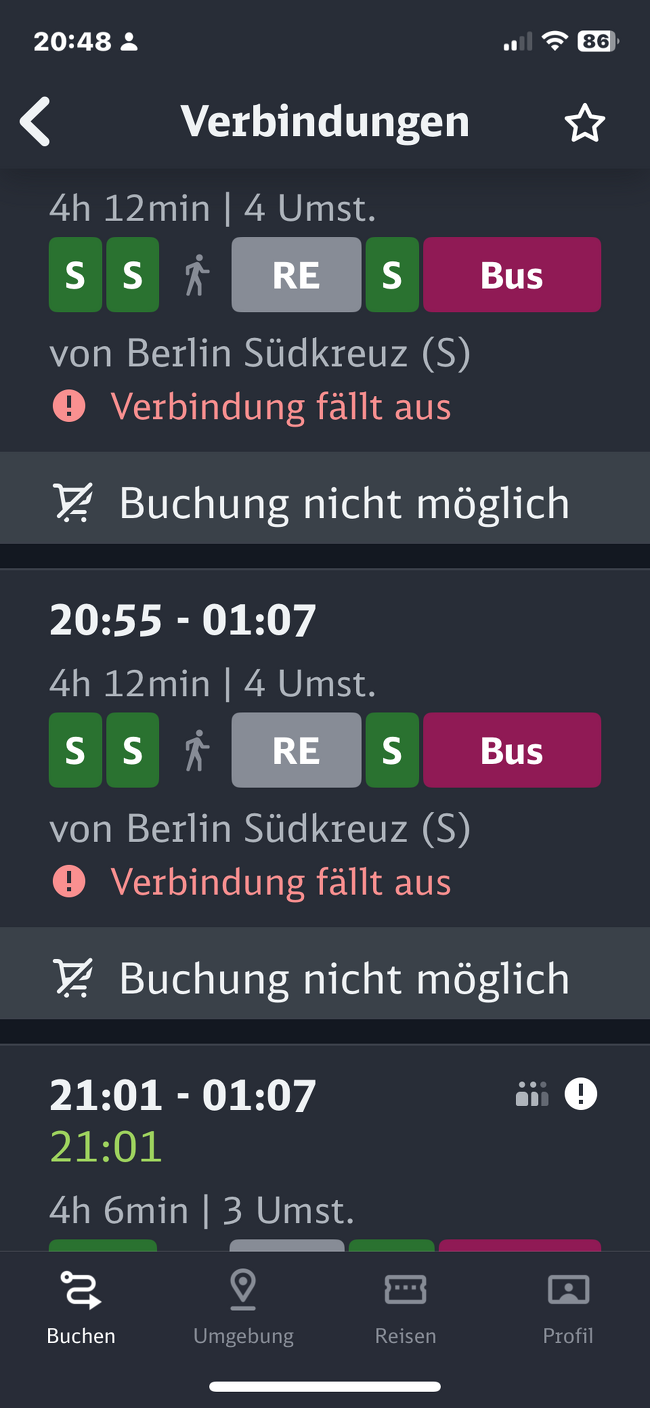Tap the lower 'Buchung nicht möglich' bar
The image size is (650, 1408).
[325, 978]
